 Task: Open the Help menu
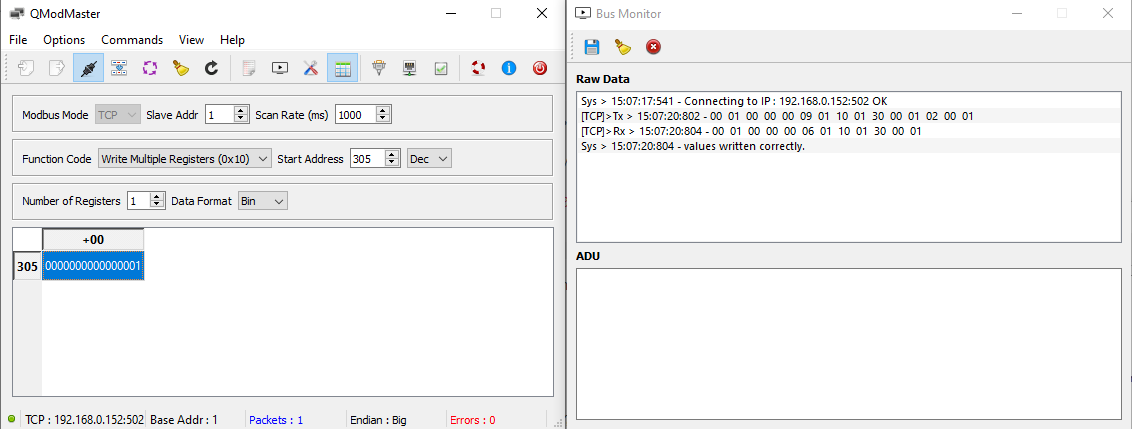click(x=232, y=40)
